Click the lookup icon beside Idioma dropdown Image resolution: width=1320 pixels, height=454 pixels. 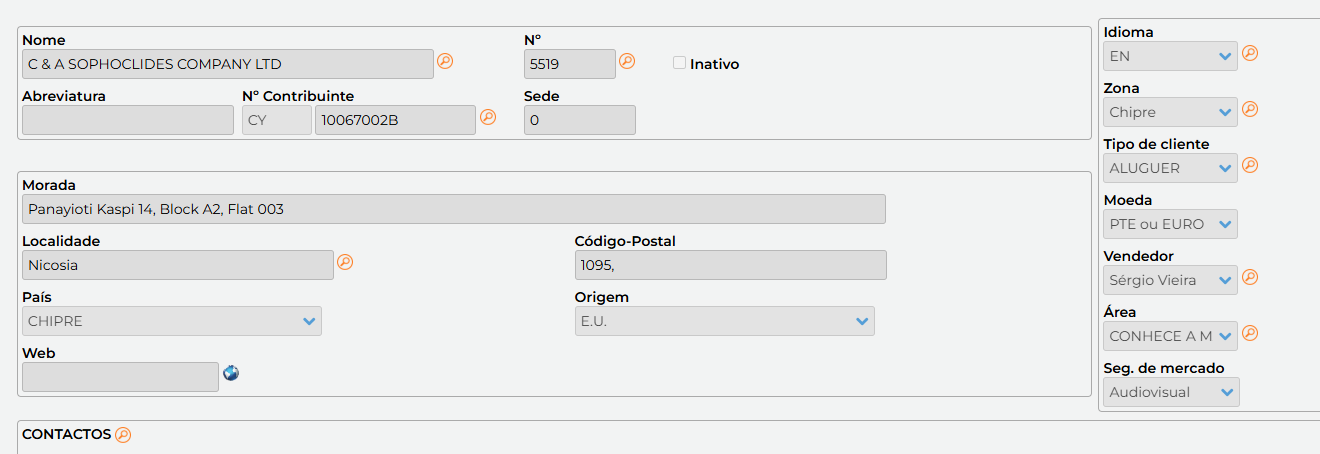tap(1250, 53)
